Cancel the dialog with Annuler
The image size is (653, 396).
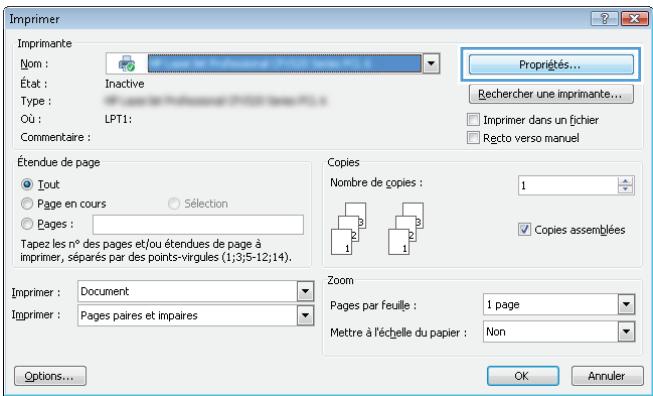pyautogui.click(x=607, y=376)
